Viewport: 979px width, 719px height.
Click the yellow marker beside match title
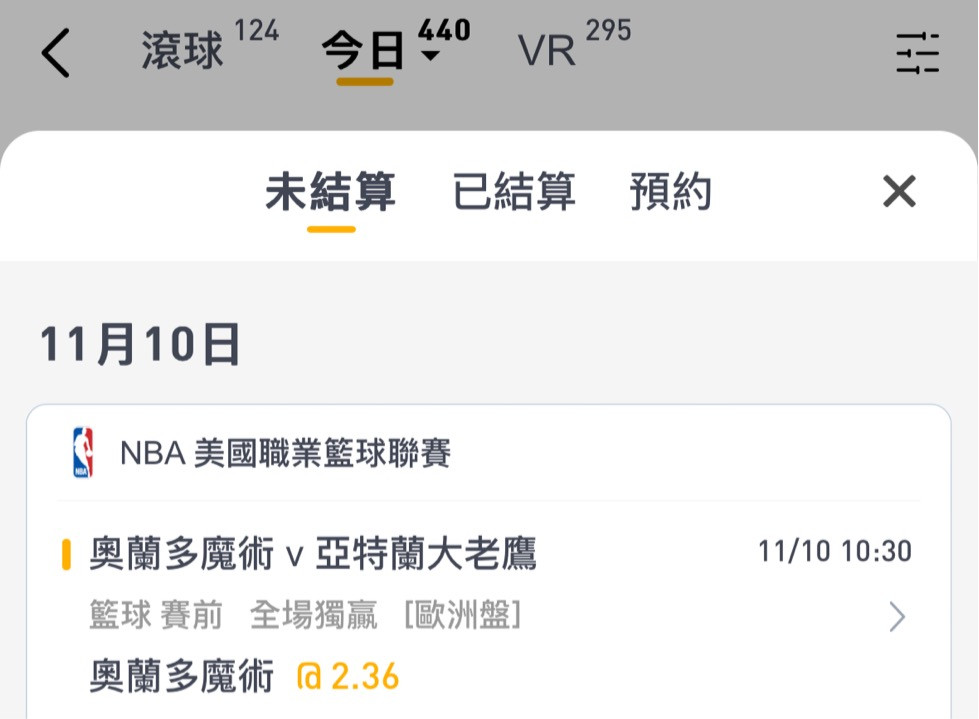(x=66, y=555)
